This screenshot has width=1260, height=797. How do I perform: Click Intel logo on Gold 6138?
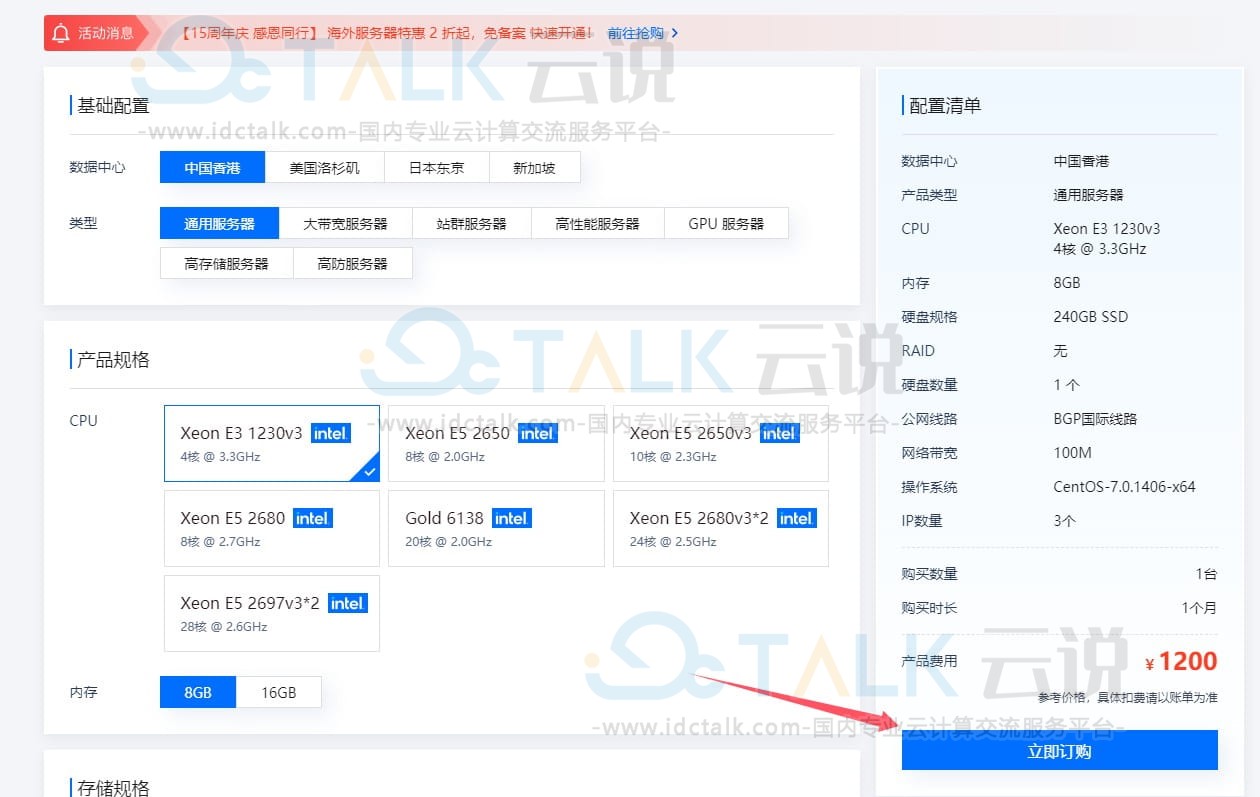[512, 518]
